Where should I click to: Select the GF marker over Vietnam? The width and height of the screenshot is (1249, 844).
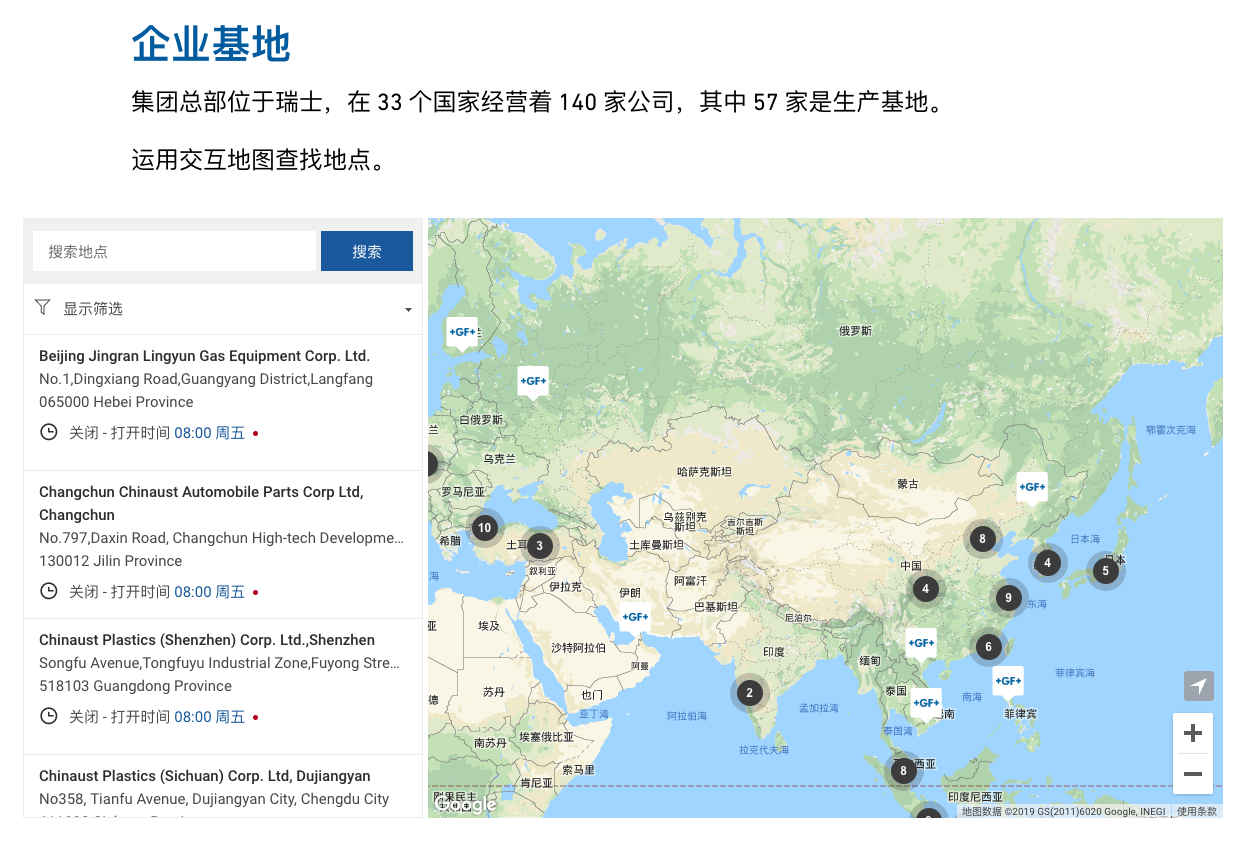pos(927,703)
